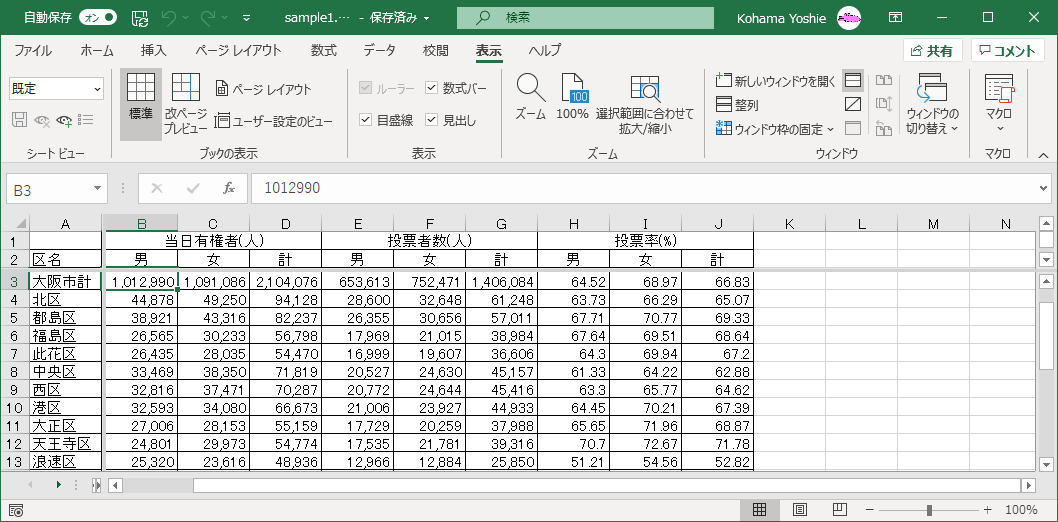Click the macro recording icon in status bar
Screen dimensions: 1058x522
(17, 510)
